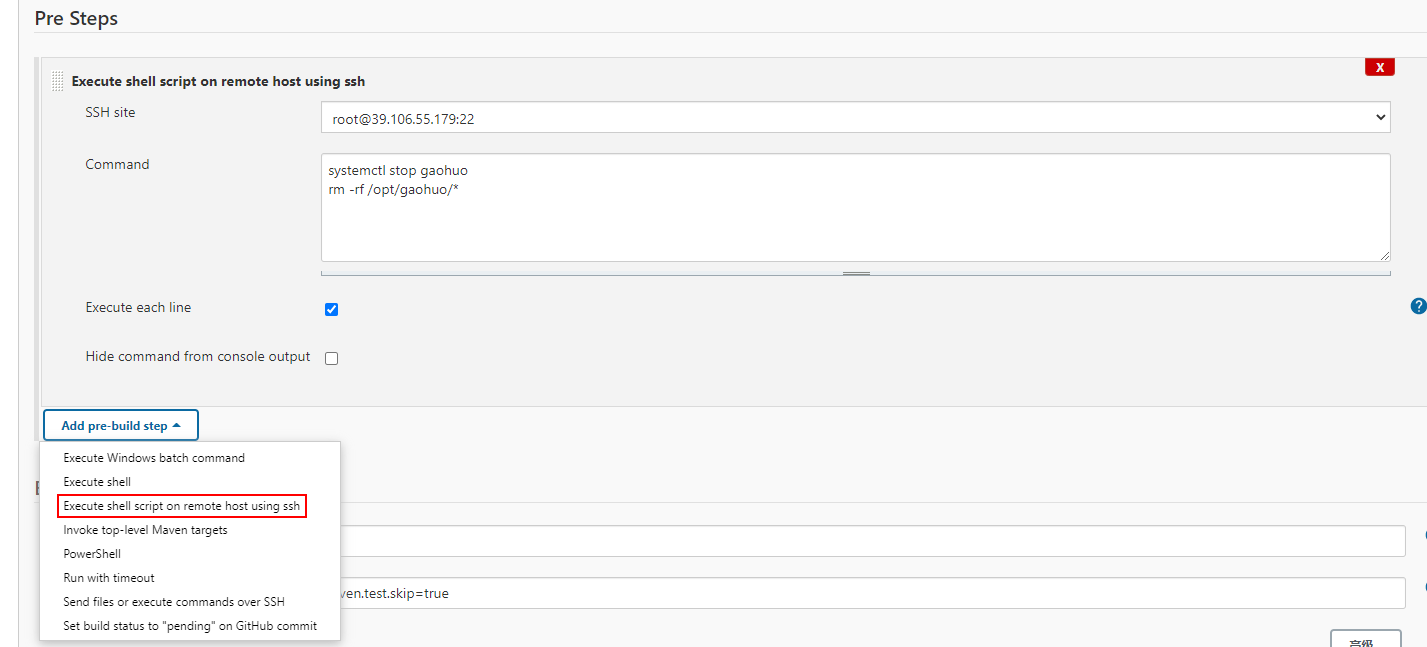Click inside the Command text area

pos(856,208)
